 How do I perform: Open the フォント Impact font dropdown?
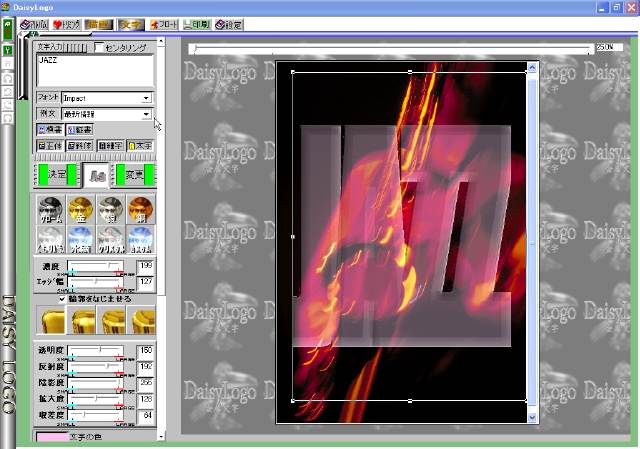146,98
